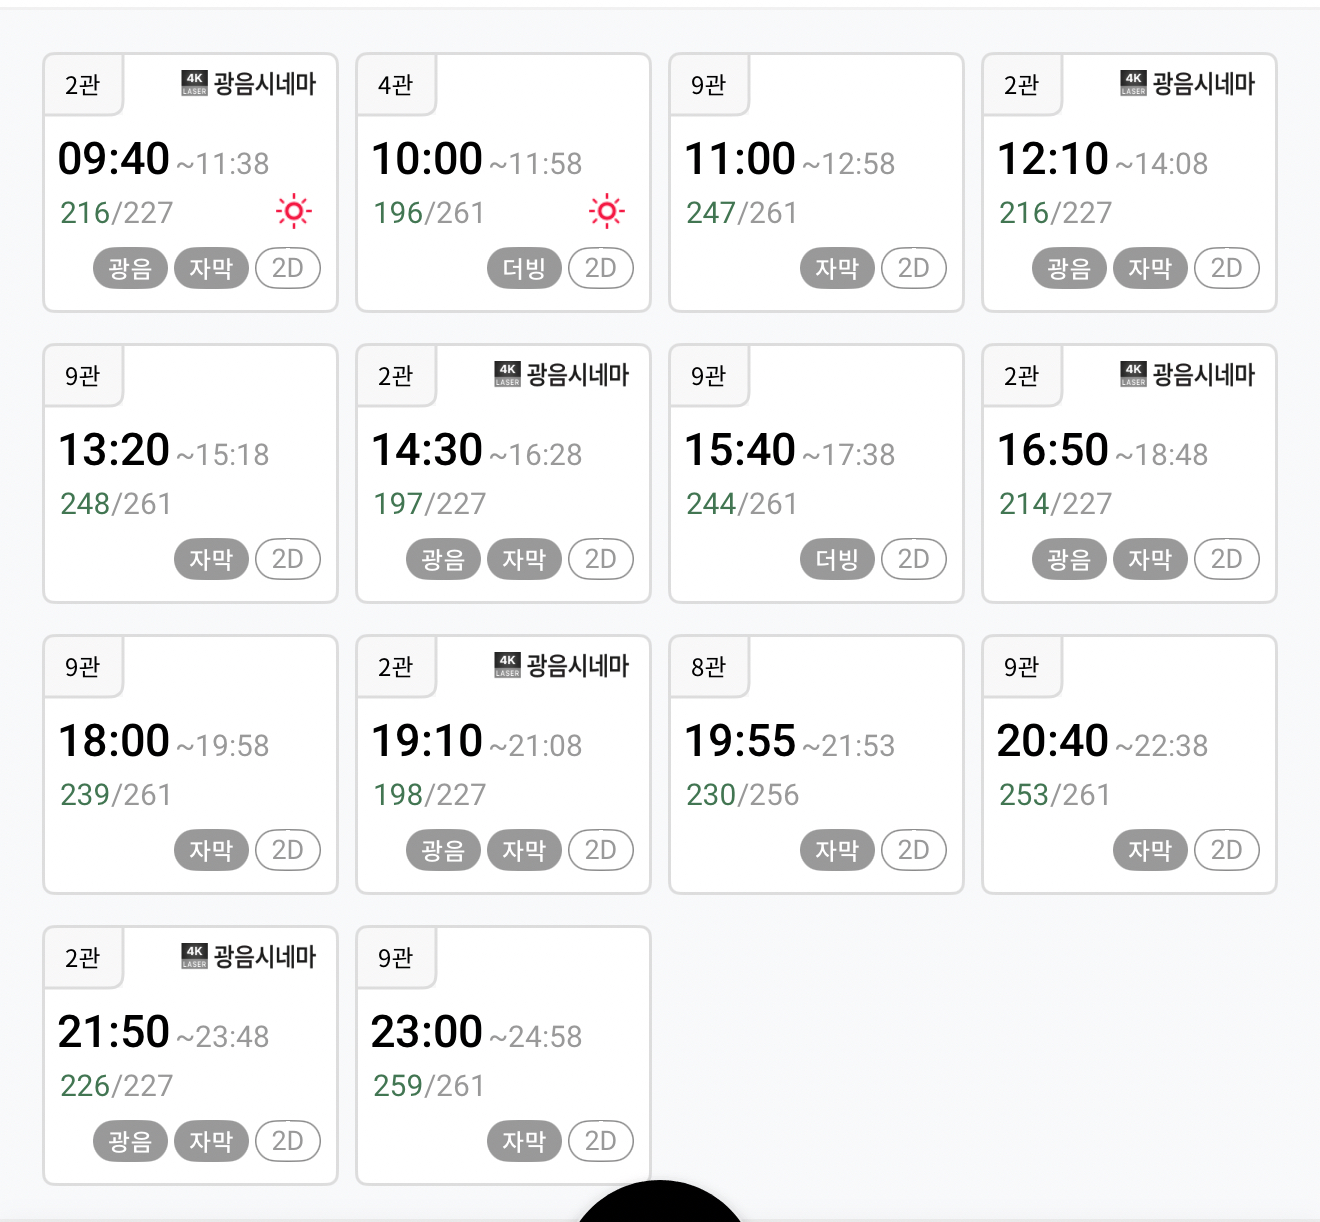Screen dimensions: 1320x1222
Task: Click the 4K Laser icon on the 12:10 showtime
Action: [x=1133, y=83]
